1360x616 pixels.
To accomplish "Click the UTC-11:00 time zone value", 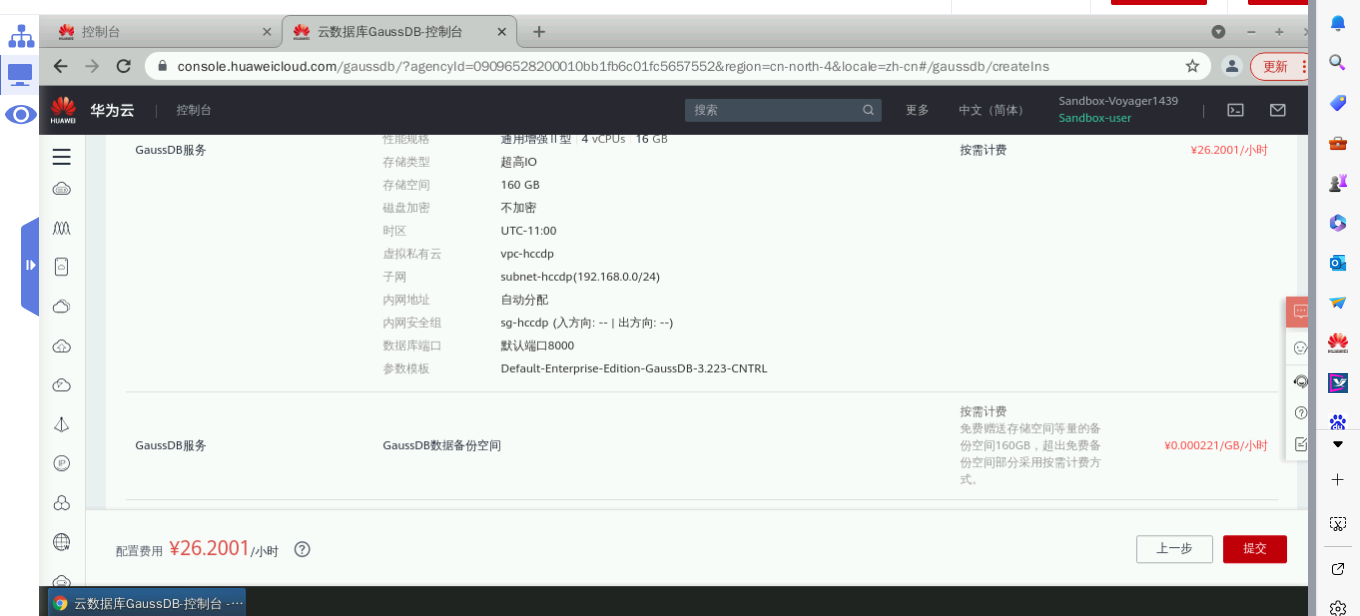I will click(x=528, y=231).
